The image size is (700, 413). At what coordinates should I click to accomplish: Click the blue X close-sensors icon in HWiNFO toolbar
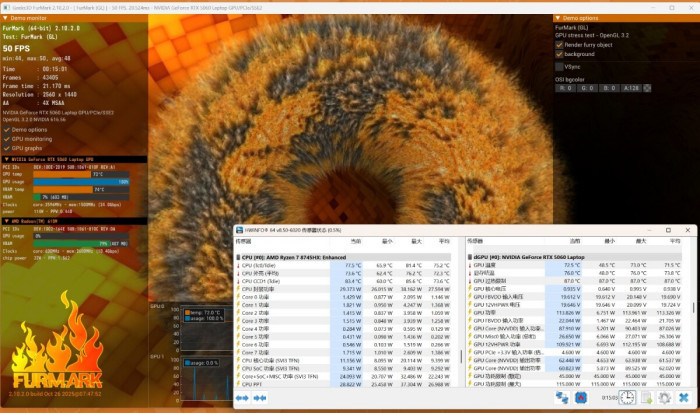683,397
